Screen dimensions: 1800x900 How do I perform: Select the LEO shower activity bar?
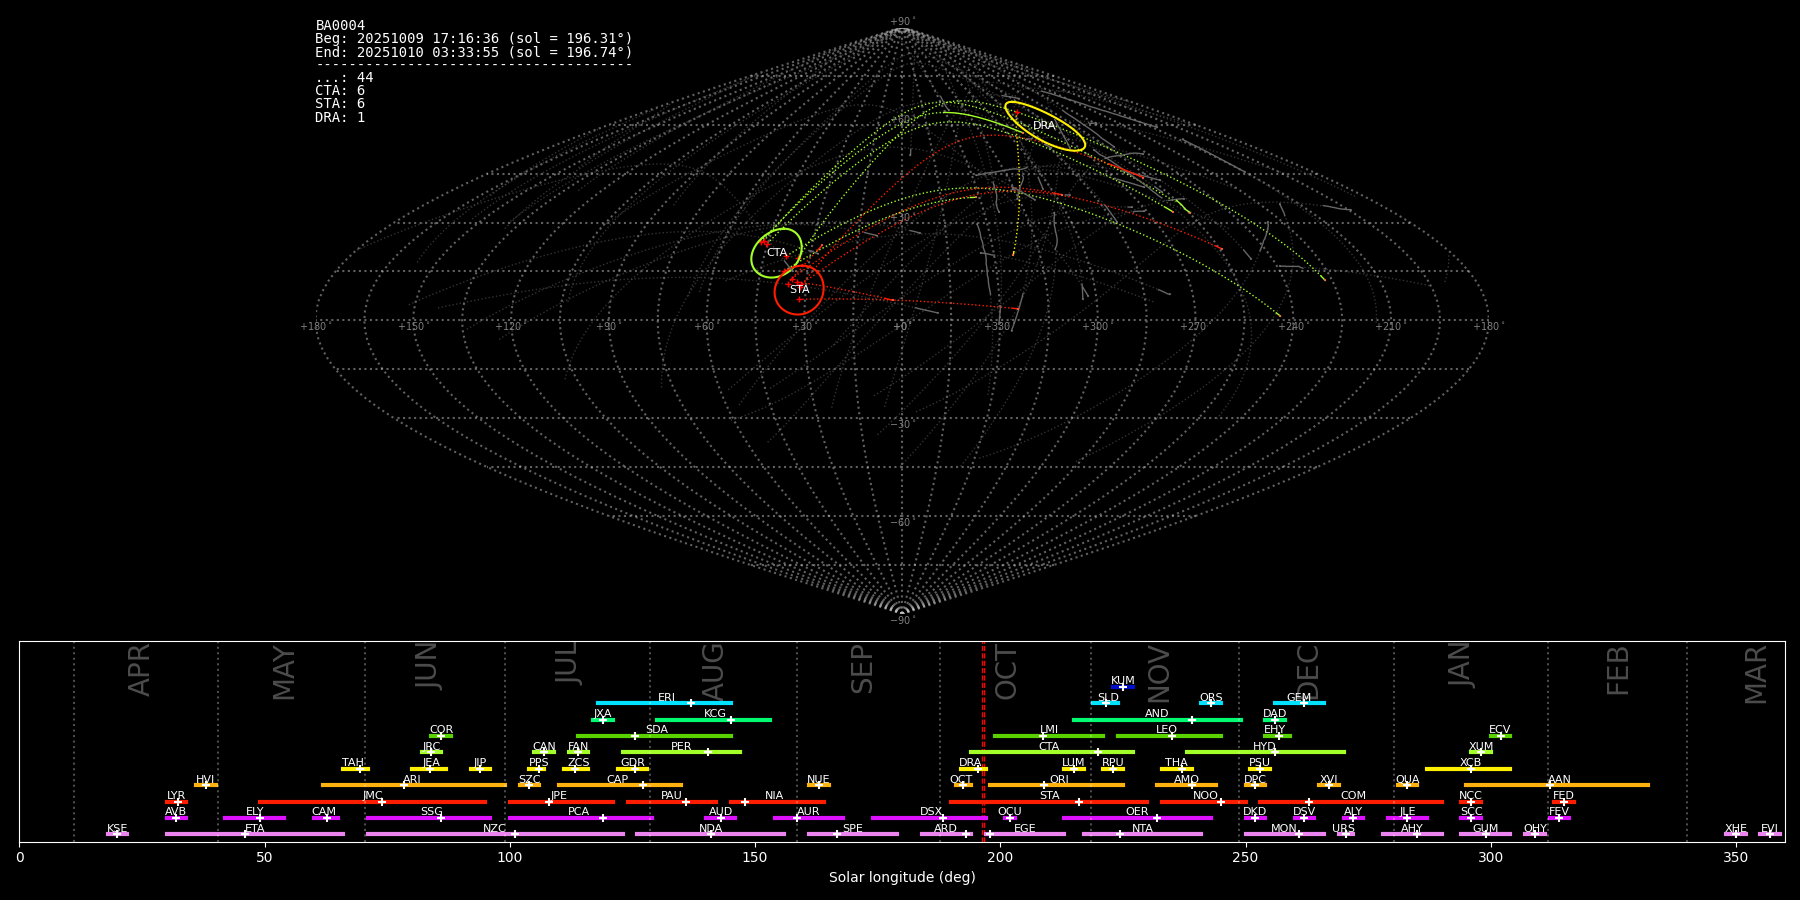pos(1168,736)
